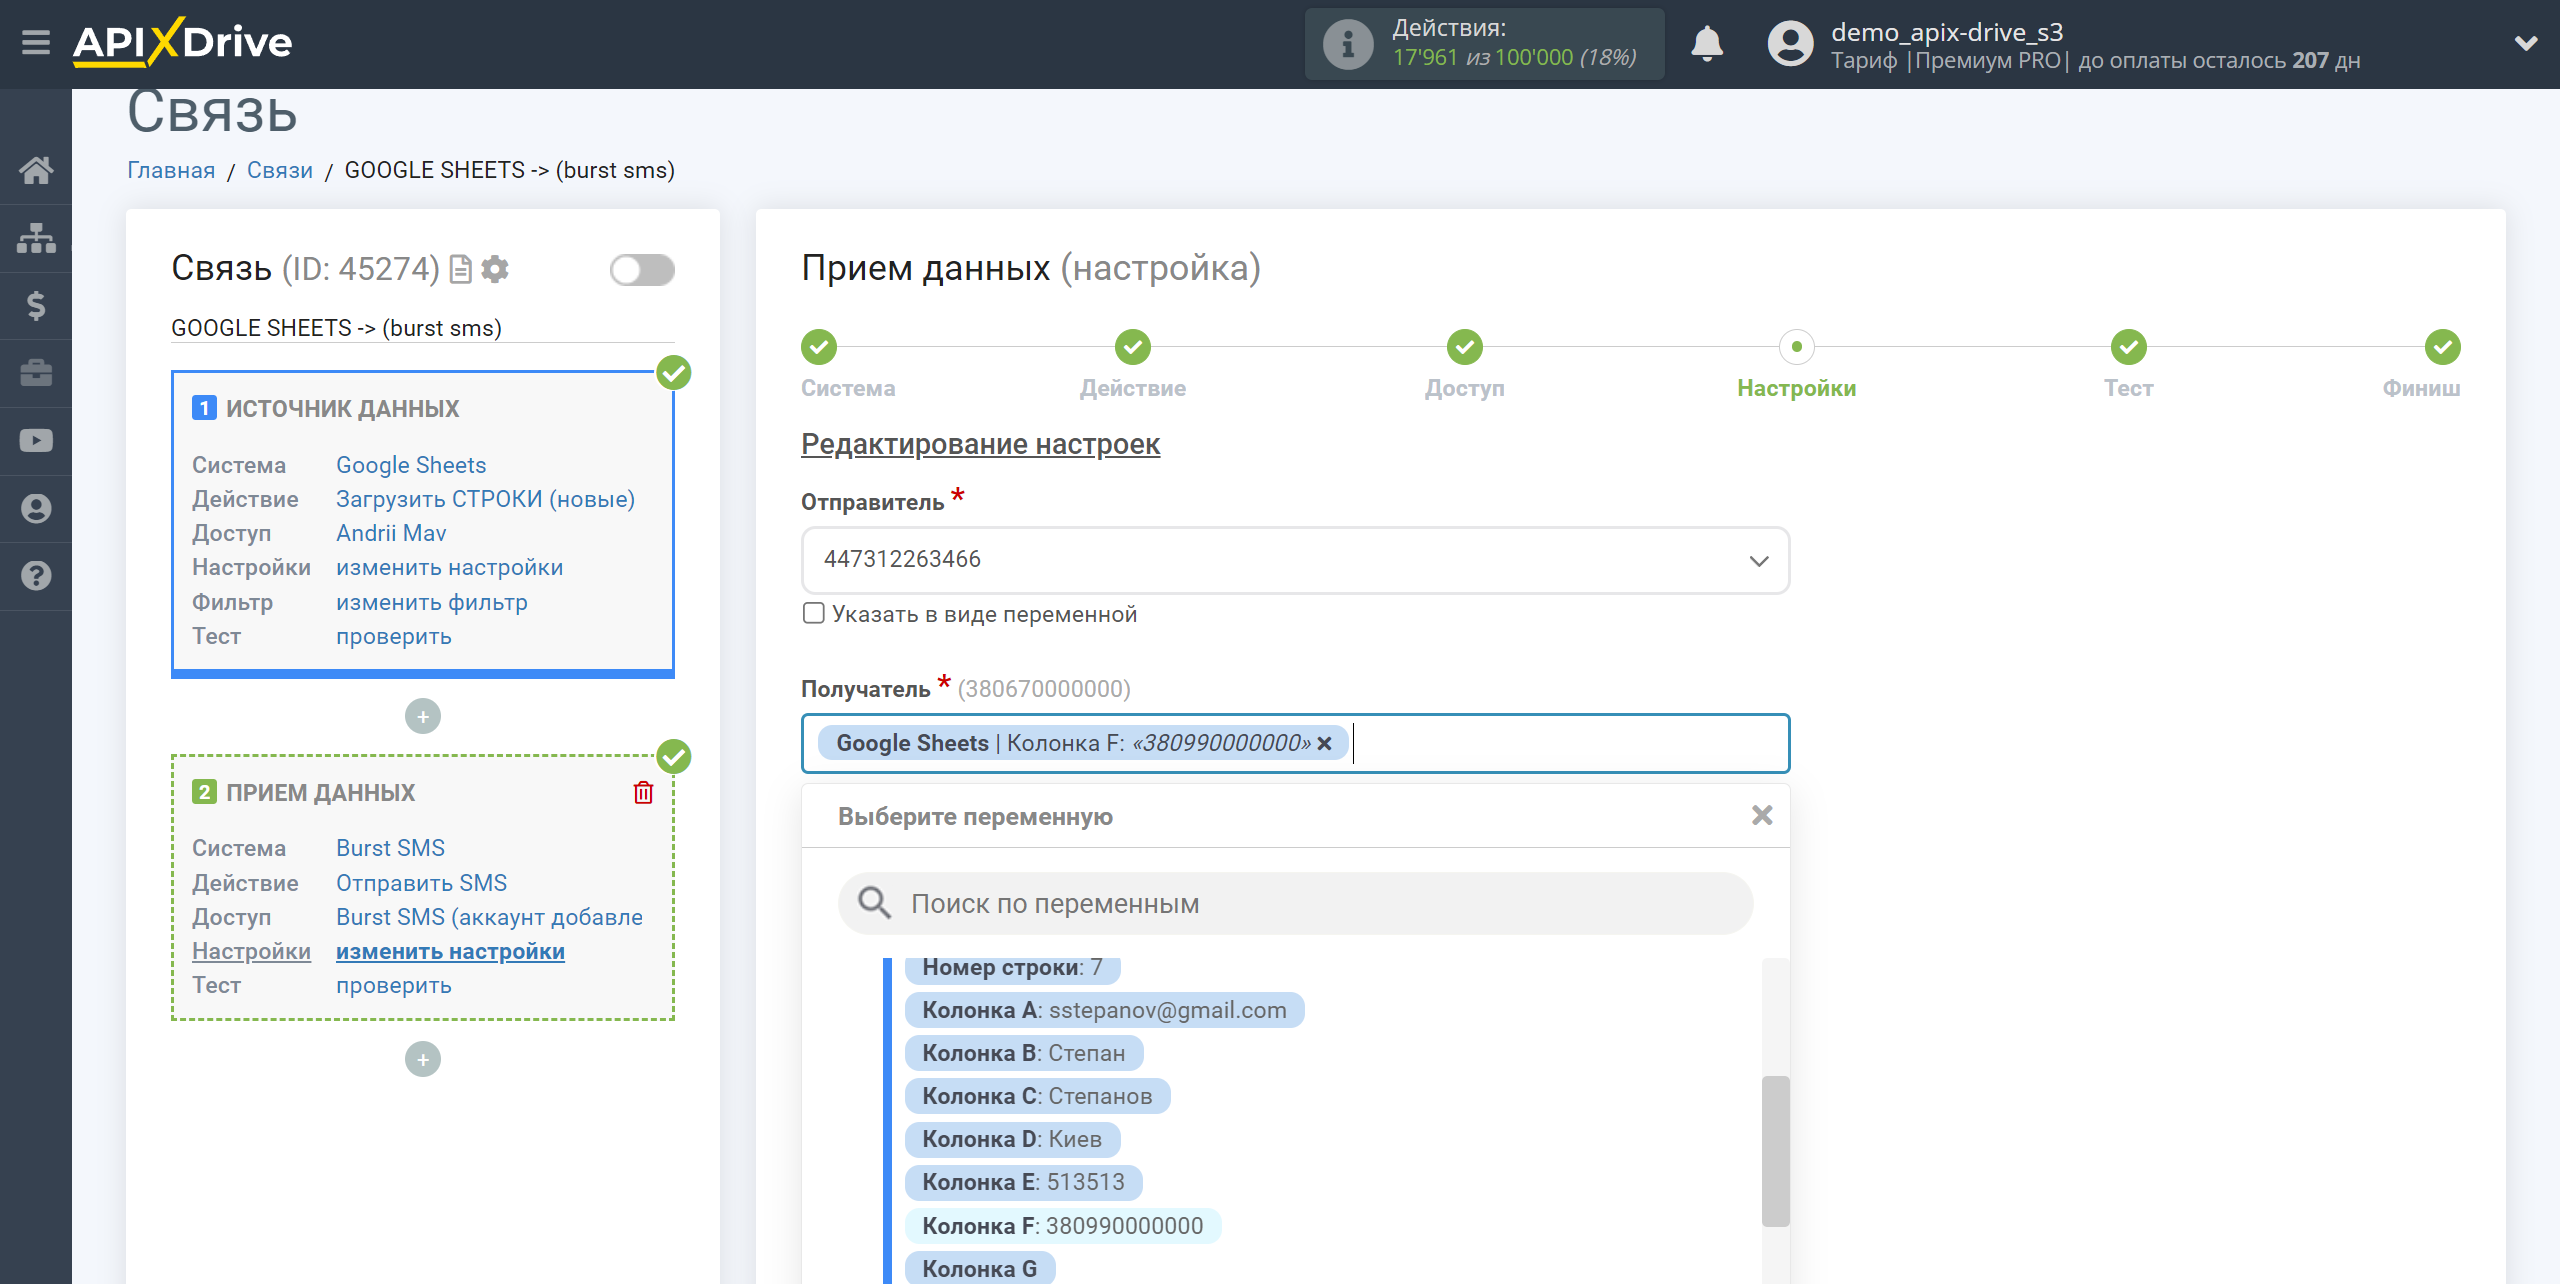The height and width of the screenshot is (1284, 2560).
Task: Click the actions counter panel
Action: click(1484, 44)
